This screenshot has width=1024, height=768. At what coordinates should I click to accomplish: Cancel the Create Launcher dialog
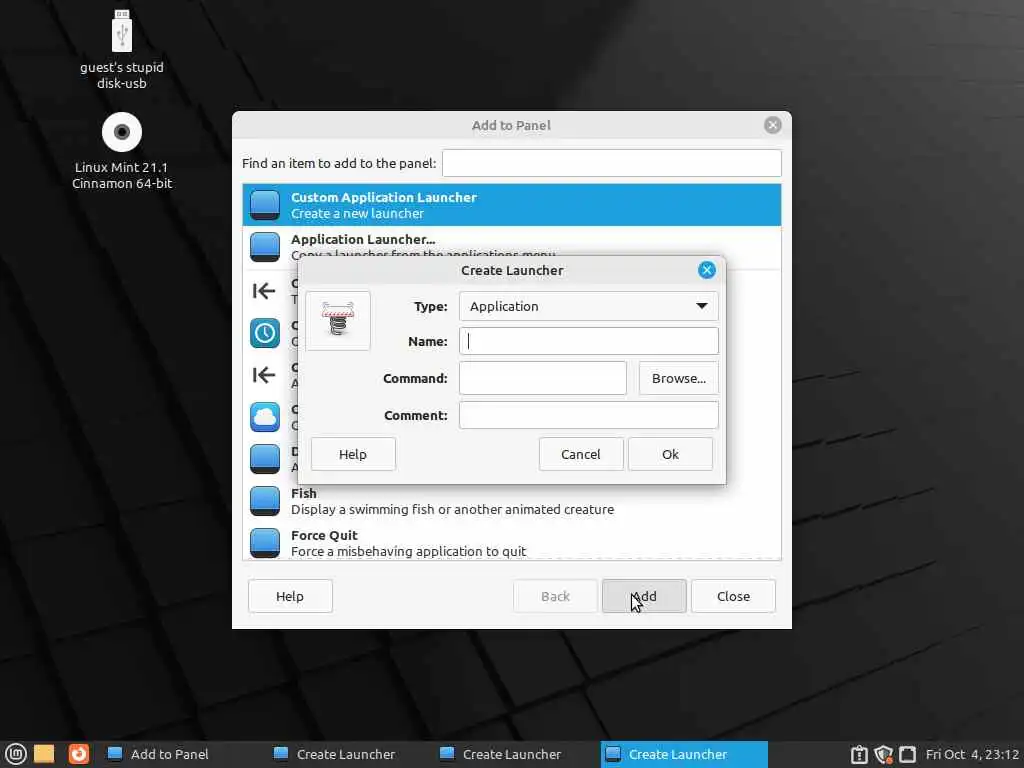(581, 454)
